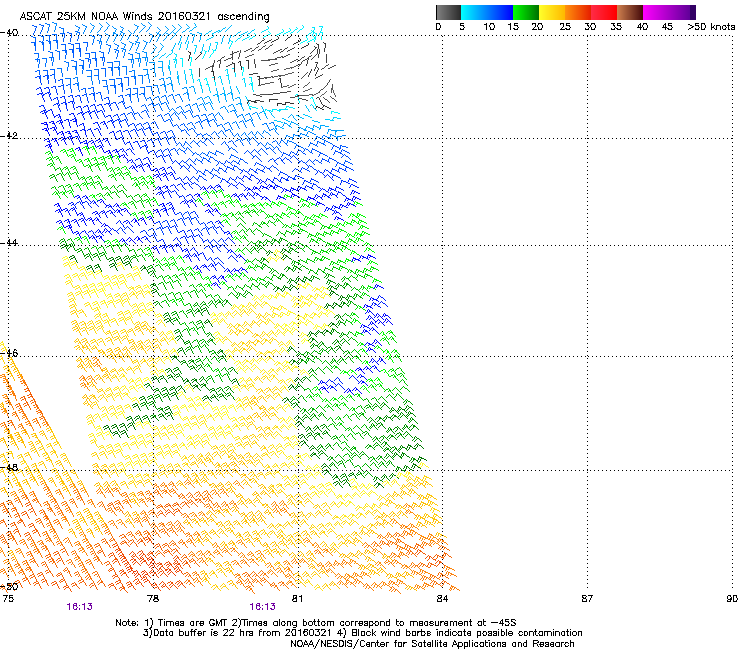The height and width of the screenshot is (650, 740).
Task: Click the gray 0-5 knots legend swatch
Action: point(448,12)
